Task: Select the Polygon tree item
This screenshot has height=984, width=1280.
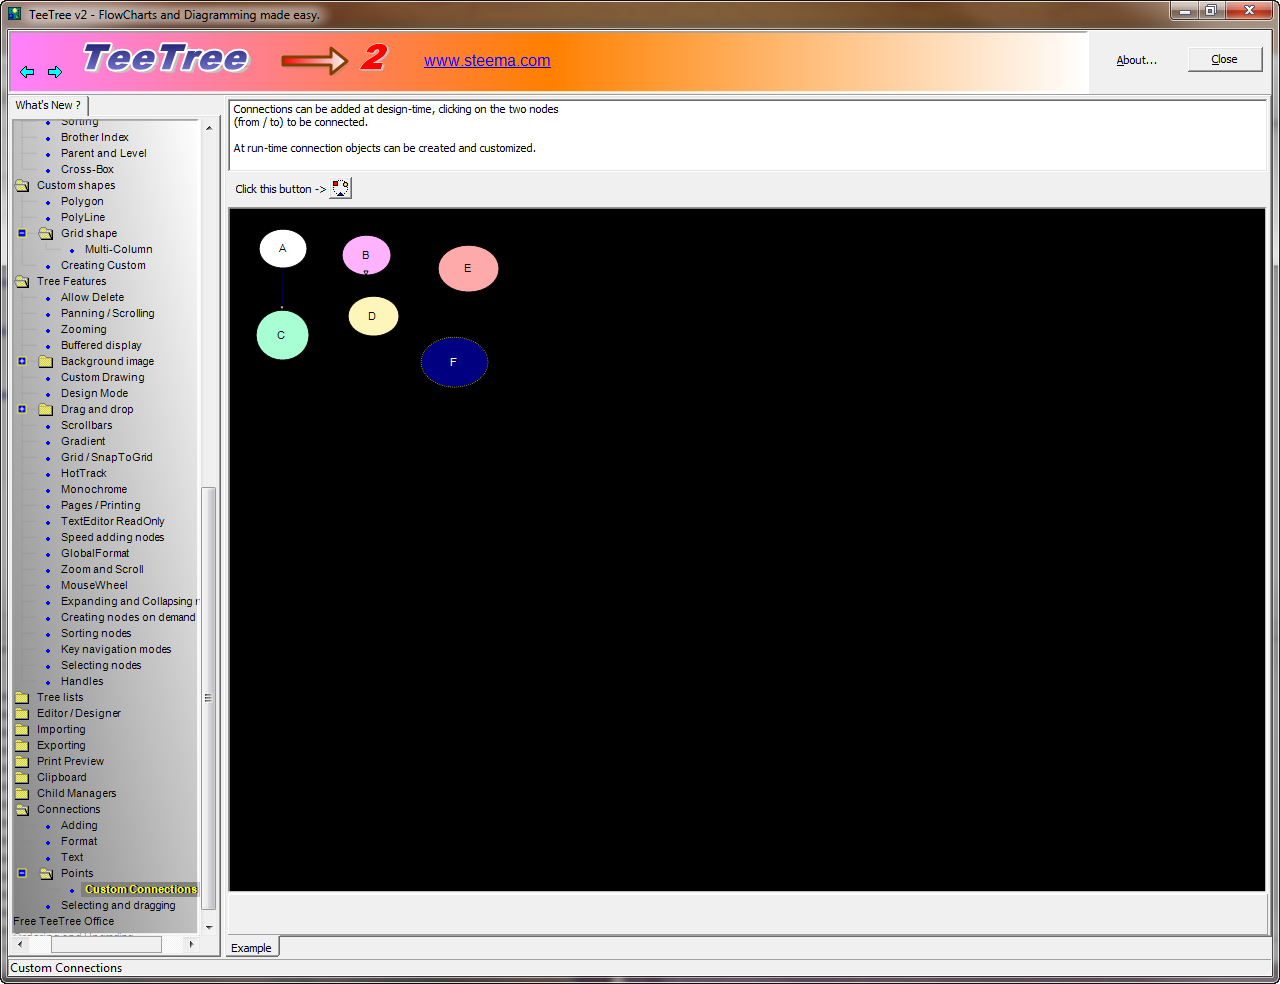Action: point(82,201)
